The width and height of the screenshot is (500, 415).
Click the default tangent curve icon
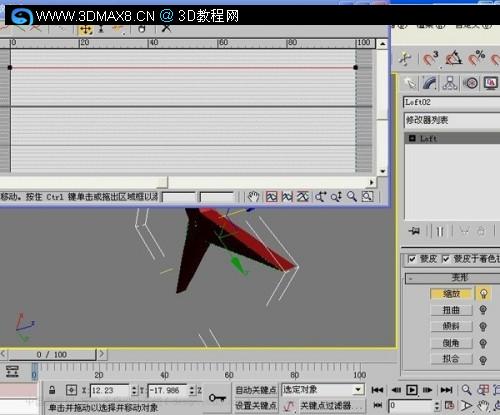tap(289, 406)
